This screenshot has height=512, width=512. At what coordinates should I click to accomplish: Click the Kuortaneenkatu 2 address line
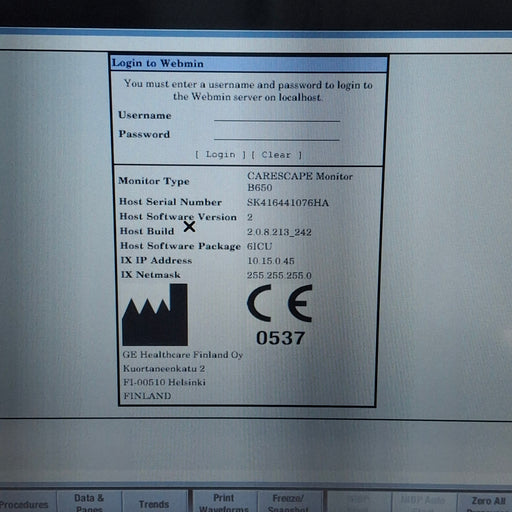coord(164,369)
